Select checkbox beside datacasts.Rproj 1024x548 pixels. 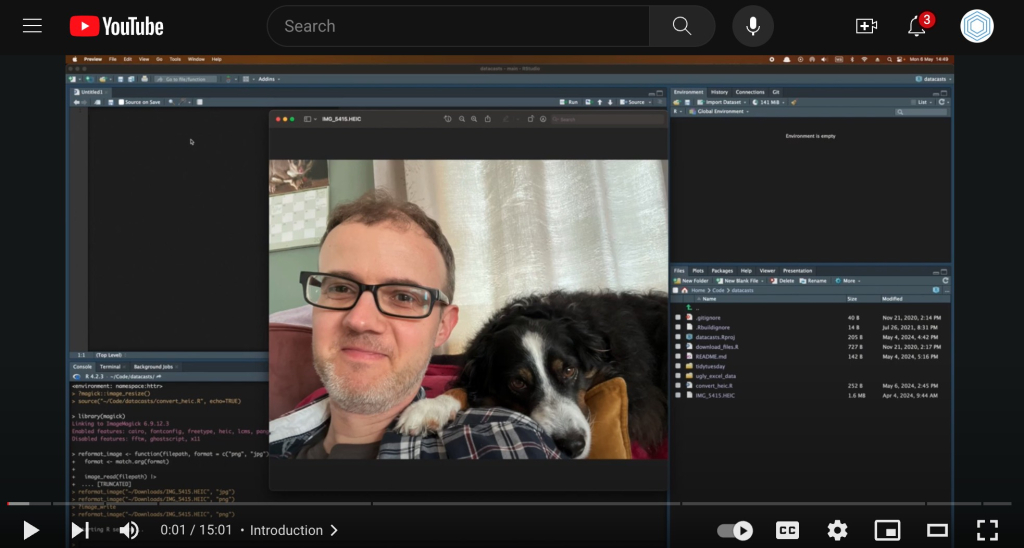(678, 337)
